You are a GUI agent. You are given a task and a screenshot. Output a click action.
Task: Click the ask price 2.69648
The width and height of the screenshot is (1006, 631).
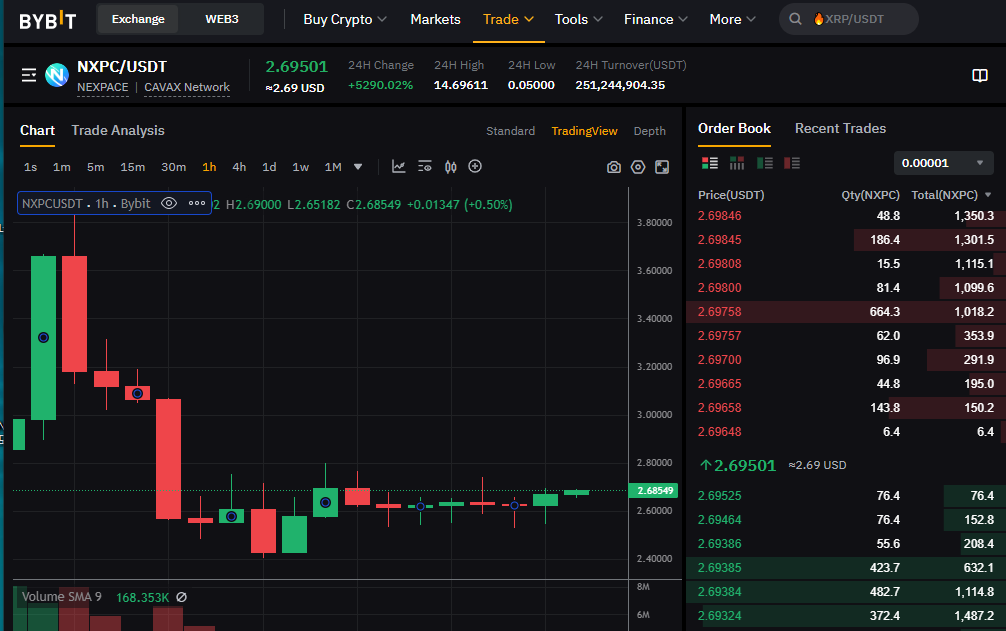719,432
